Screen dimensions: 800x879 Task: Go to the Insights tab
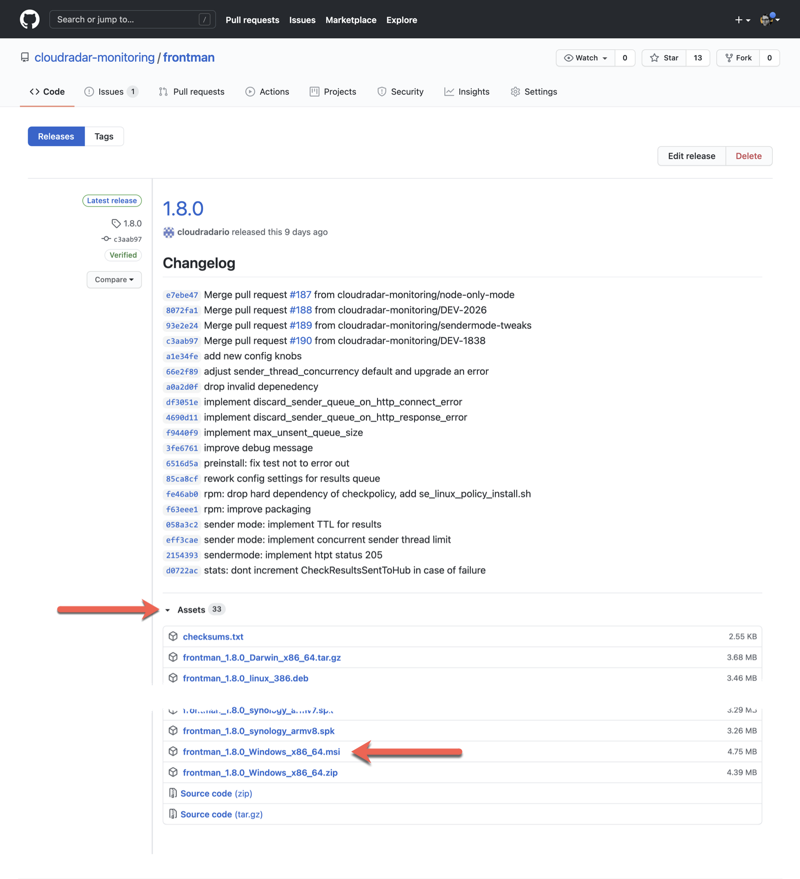(466, 92)
